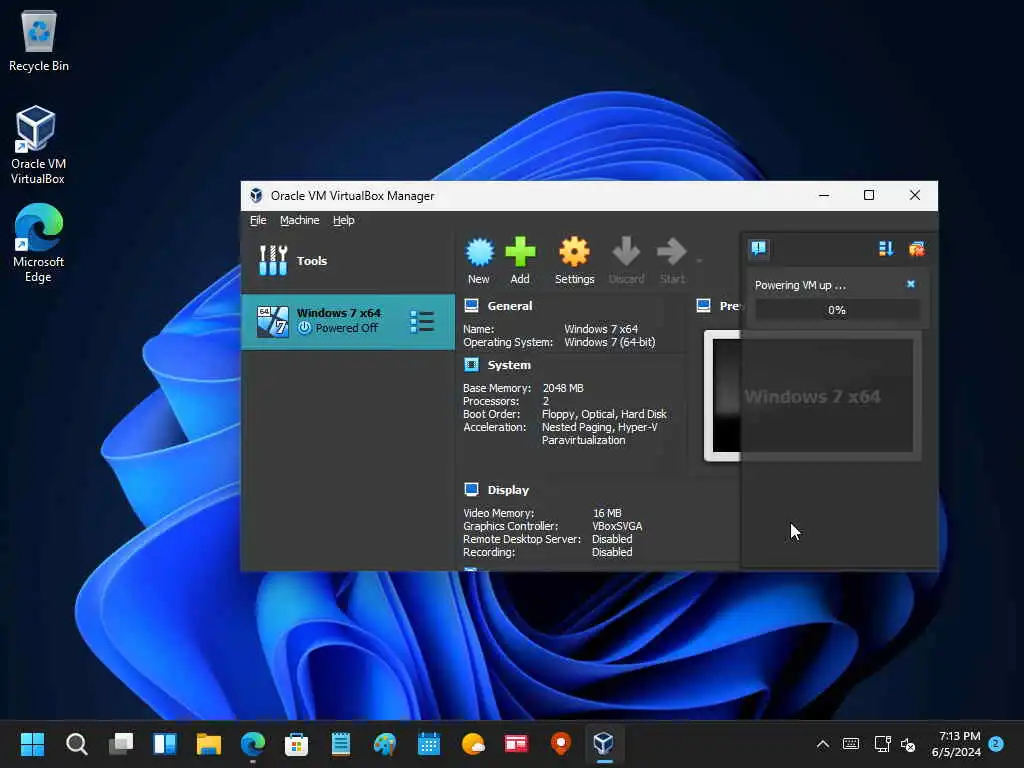Open Notepad from the taskbar
This screenshot has width=1024, height=768.
tap(341, 744)
